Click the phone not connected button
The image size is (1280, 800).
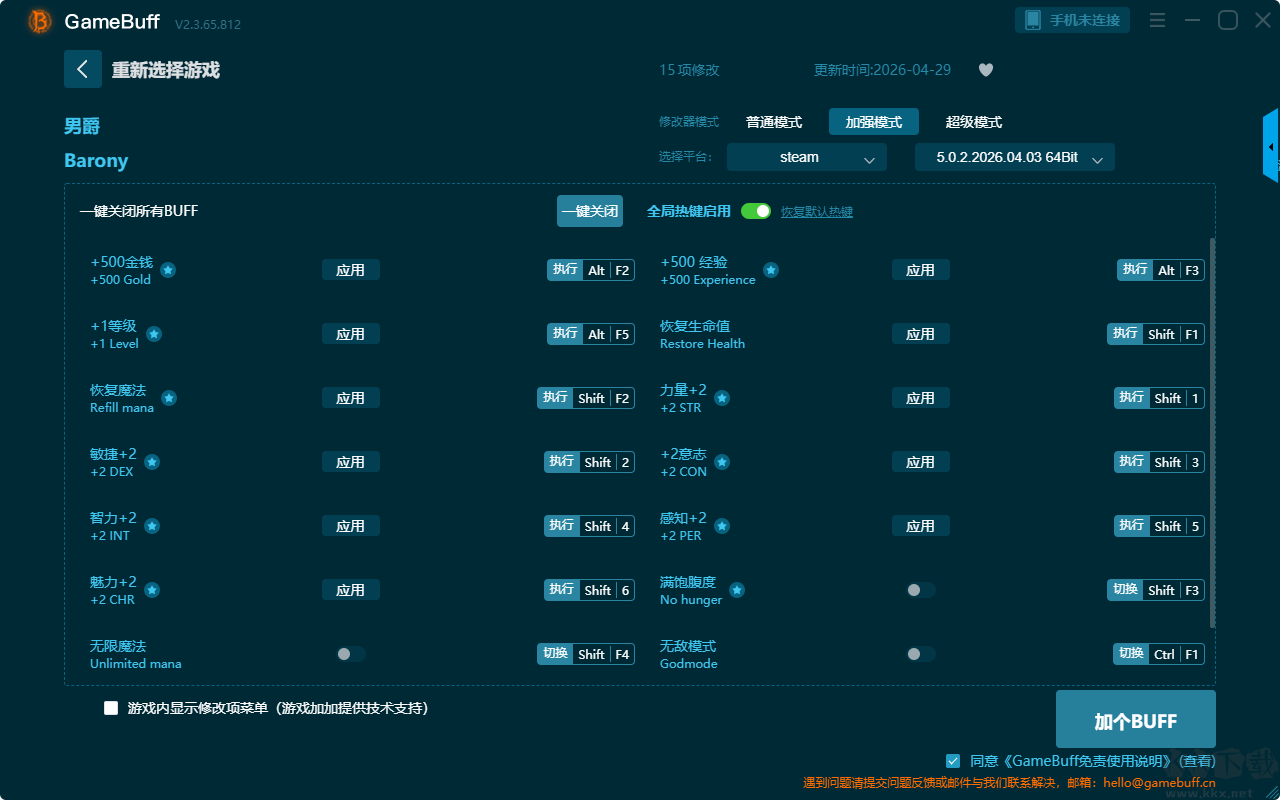tap(1073, 20)
